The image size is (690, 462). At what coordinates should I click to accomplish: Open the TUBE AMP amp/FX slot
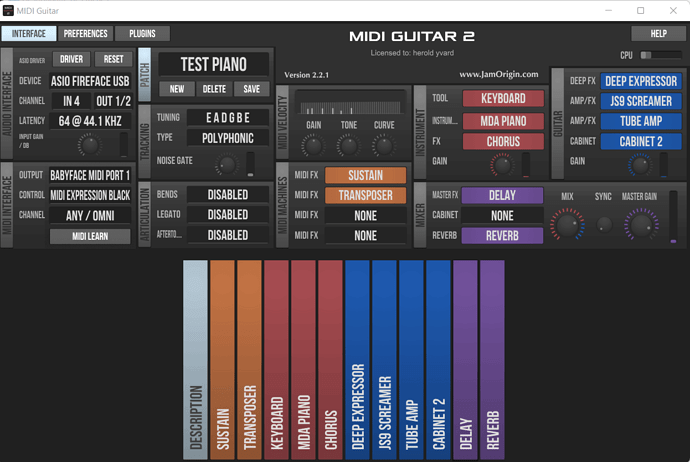pyautogui.click(x=641, y=121)
